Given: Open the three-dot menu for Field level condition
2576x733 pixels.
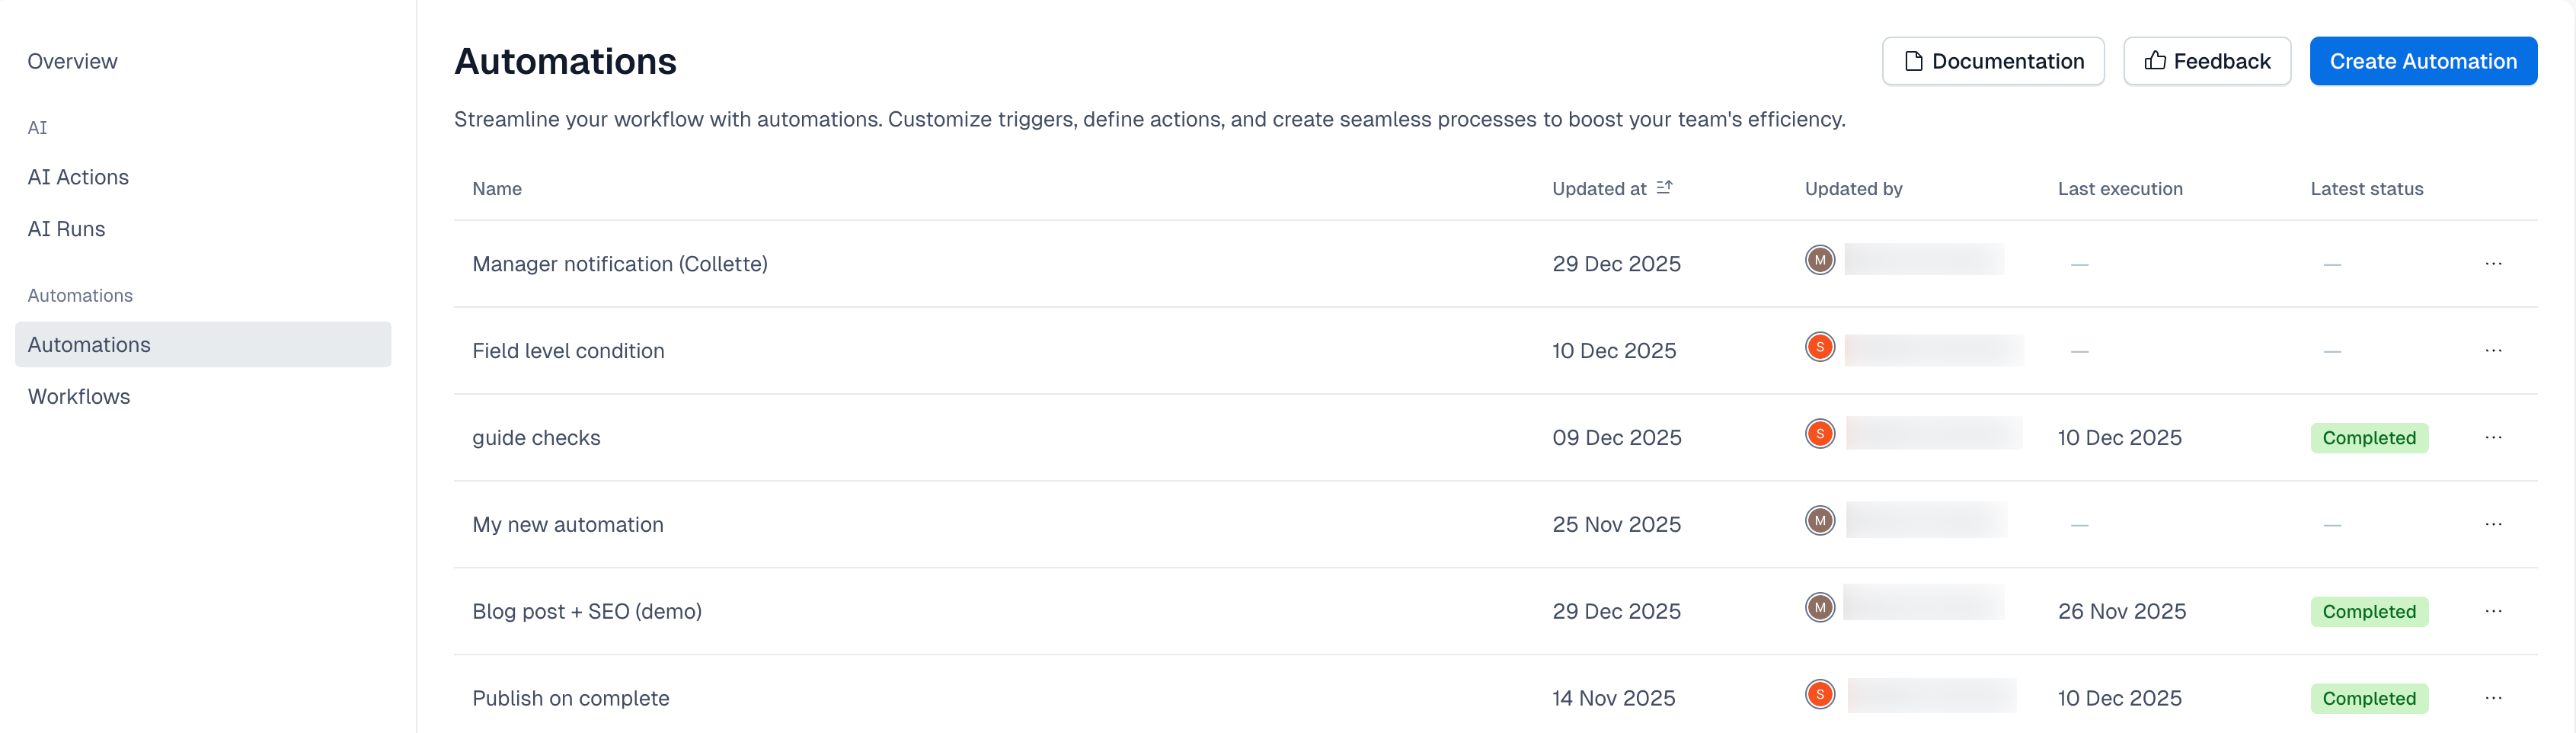Looking at the screenshot, I should click(x=2493, y=351).
